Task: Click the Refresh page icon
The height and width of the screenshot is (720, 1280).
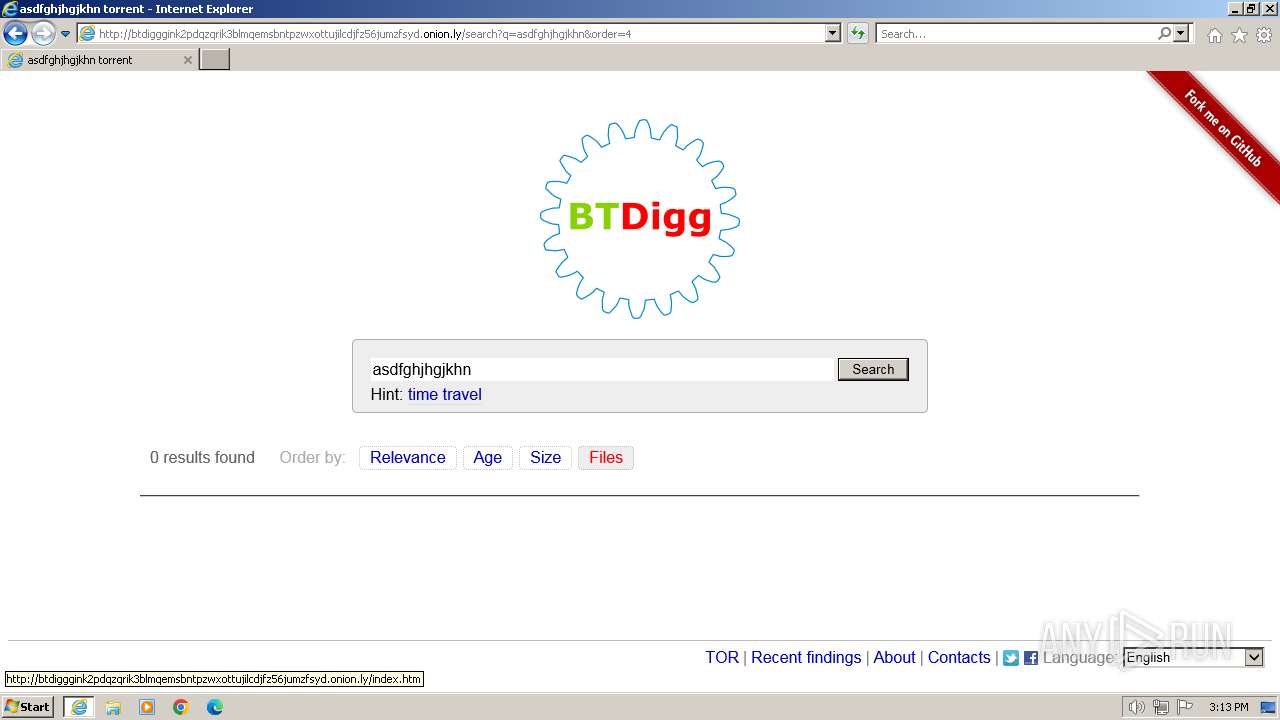Action: [857, 34]
